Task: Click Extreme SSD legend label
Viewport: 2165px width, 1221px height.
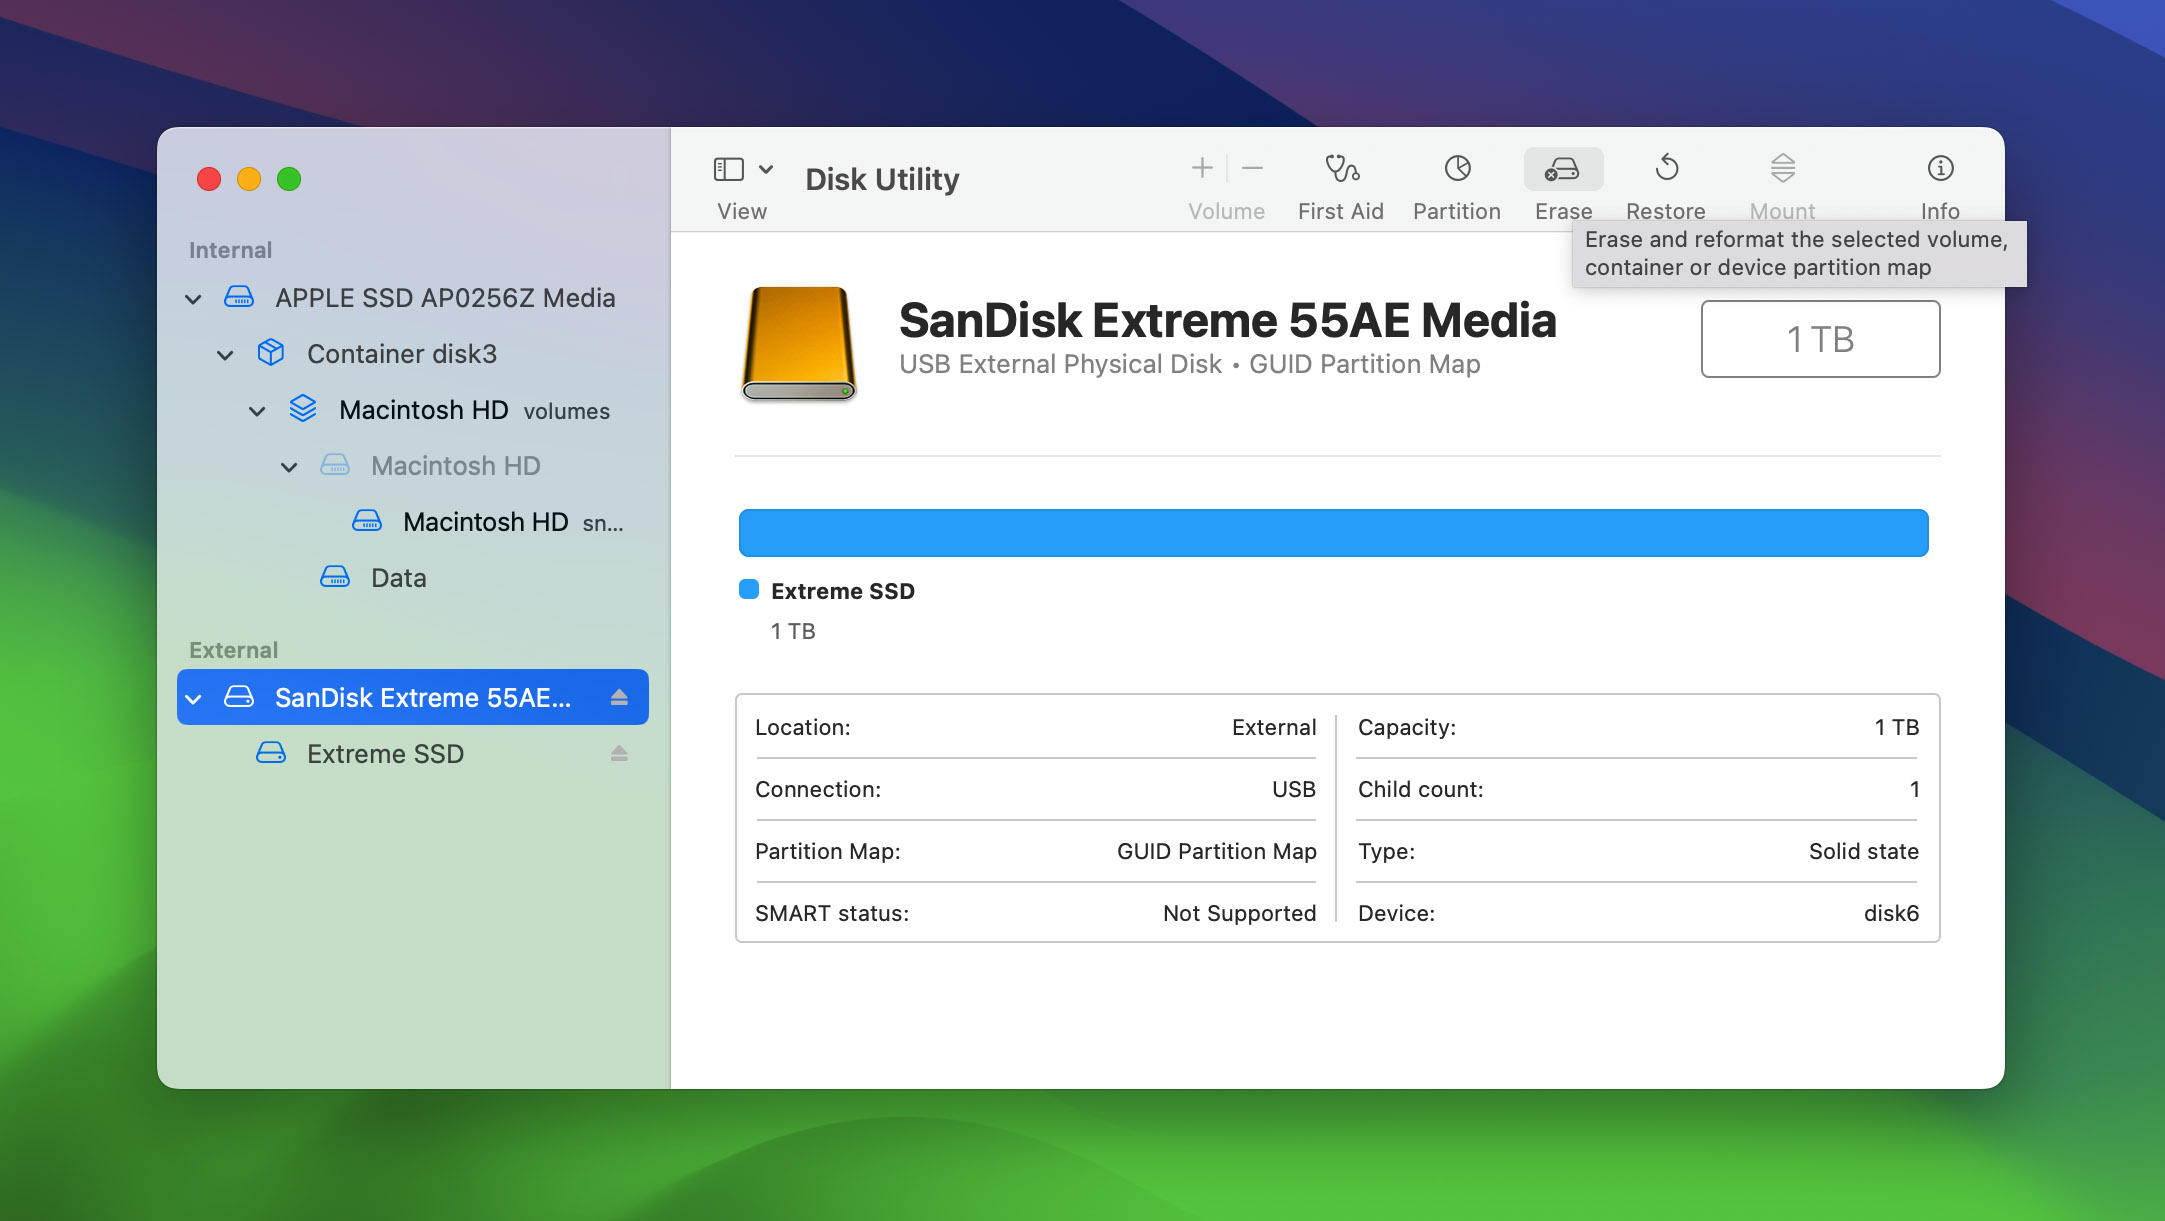Action: coord(842,591)
